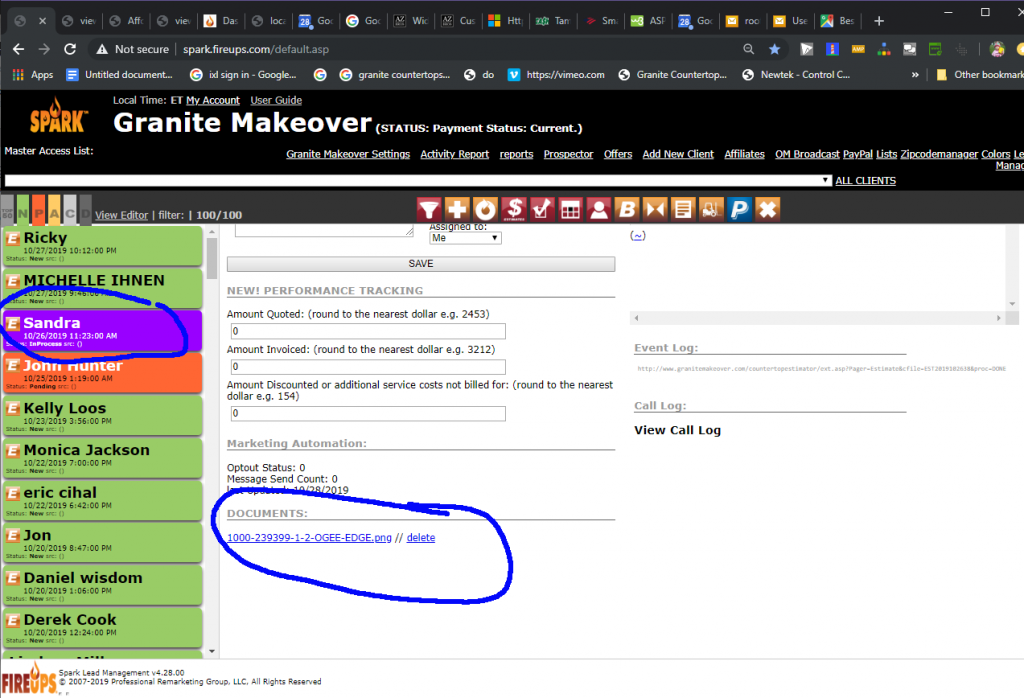
Task: Click the E icon beside Ricky
Action: click(x=12, y=239)
